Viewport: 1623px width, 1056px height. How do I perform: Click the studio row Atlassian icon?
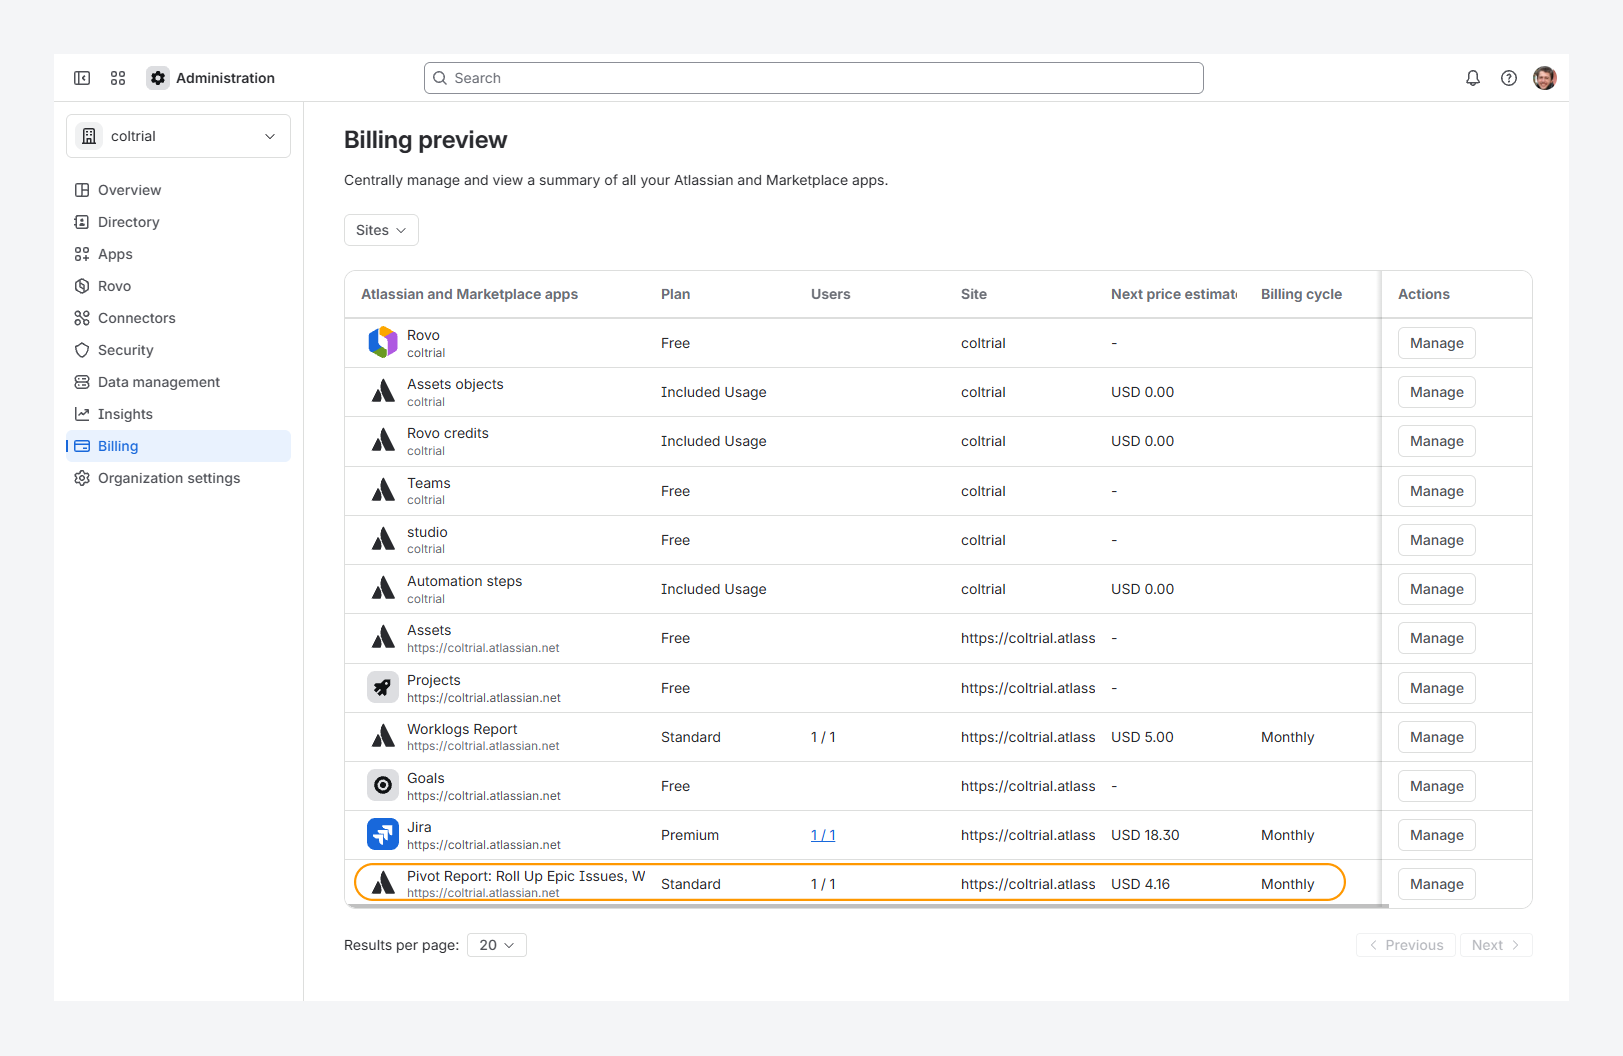point(383,540)
